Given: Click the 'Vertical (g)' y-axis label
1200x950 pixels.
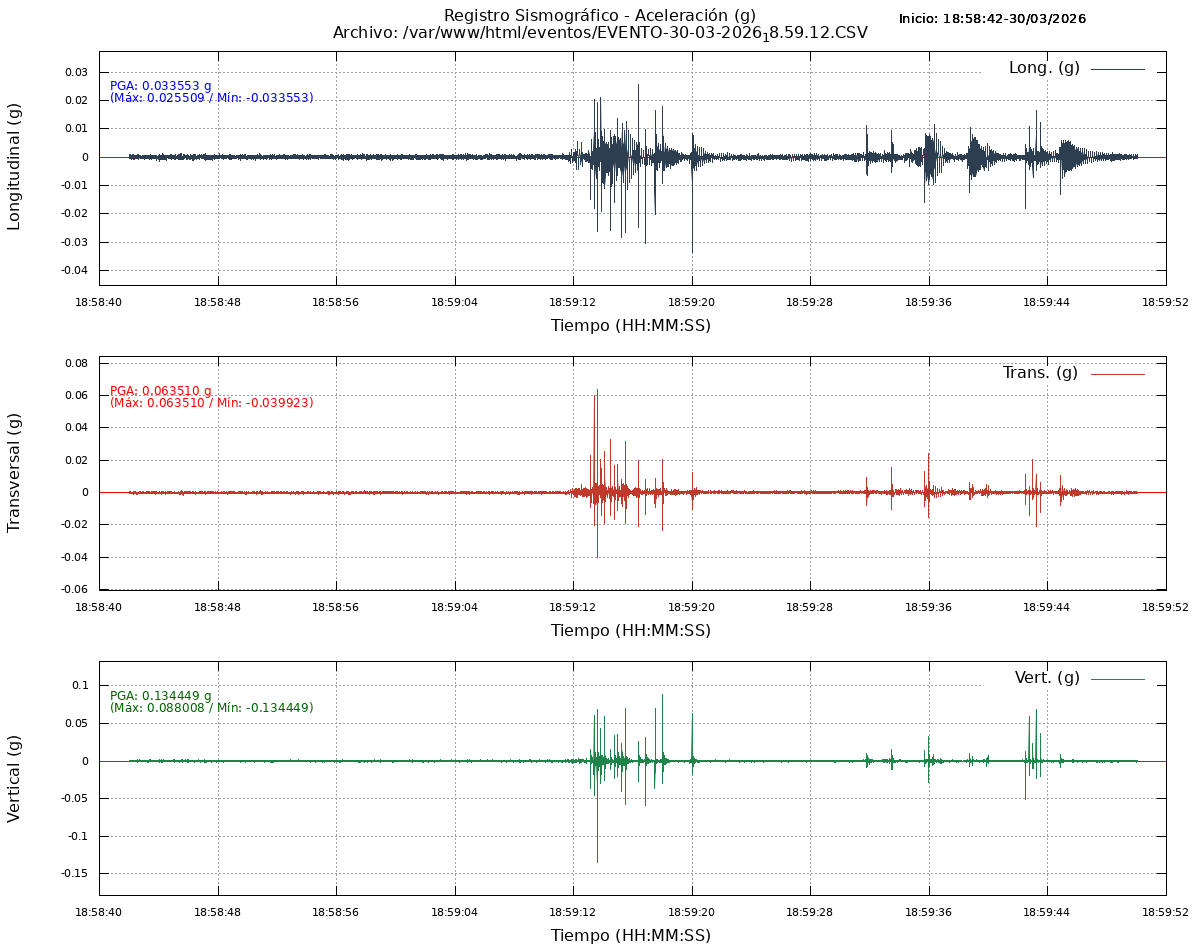Looking at the screenshot, I should coord(14,778).
